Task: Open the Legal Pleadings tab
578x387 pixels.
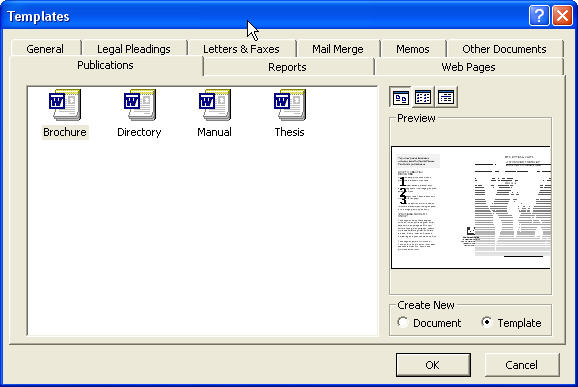Action: point(134,49)
